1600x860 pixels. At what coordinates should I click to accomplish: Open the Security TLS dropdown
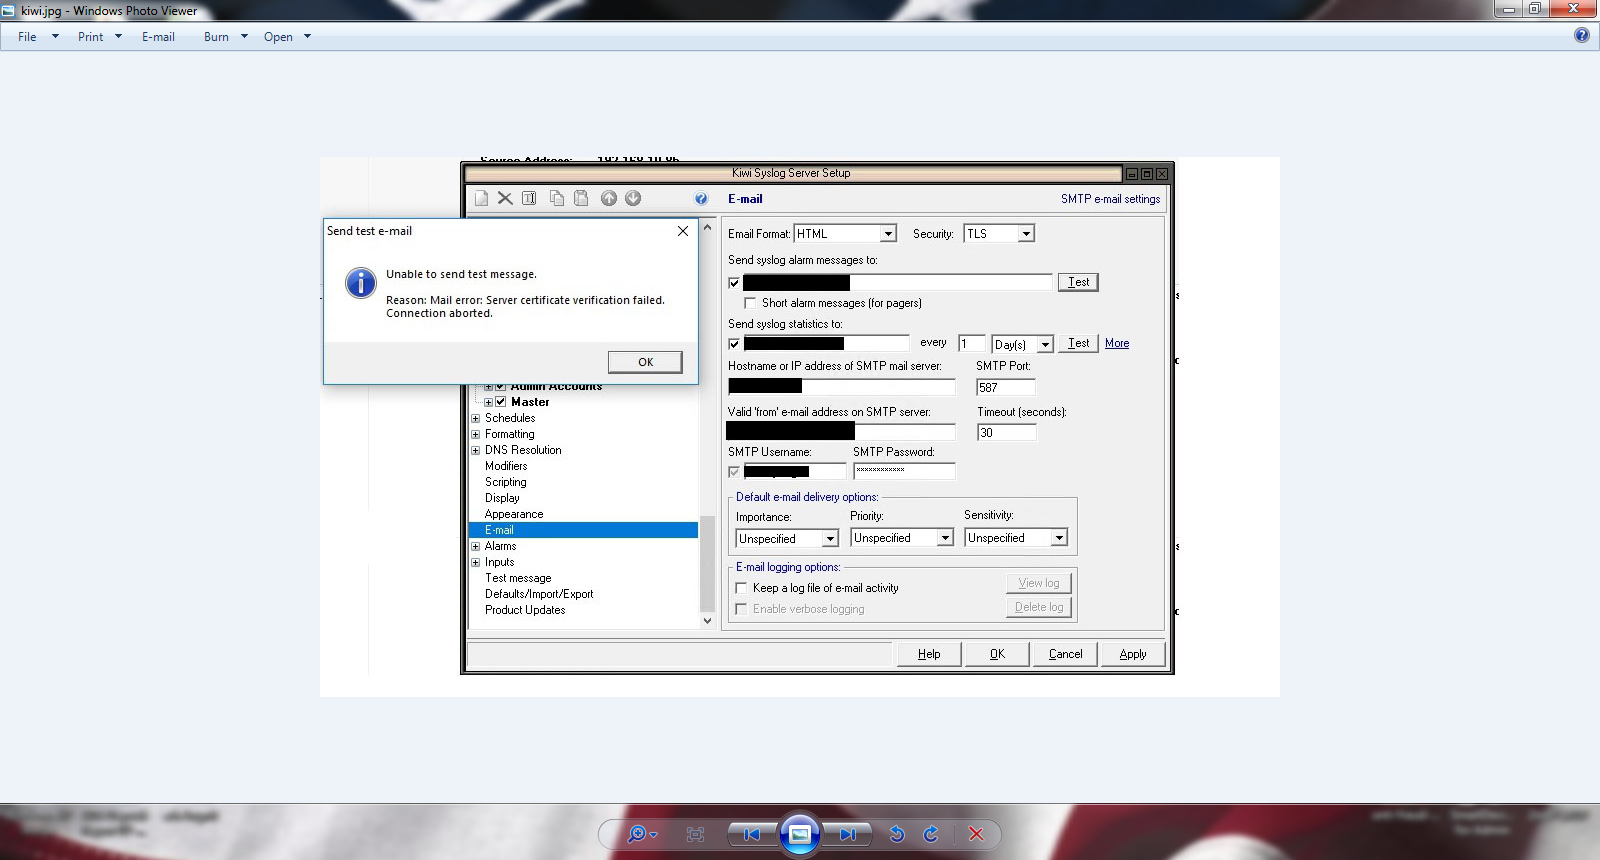coord(1026,234)
